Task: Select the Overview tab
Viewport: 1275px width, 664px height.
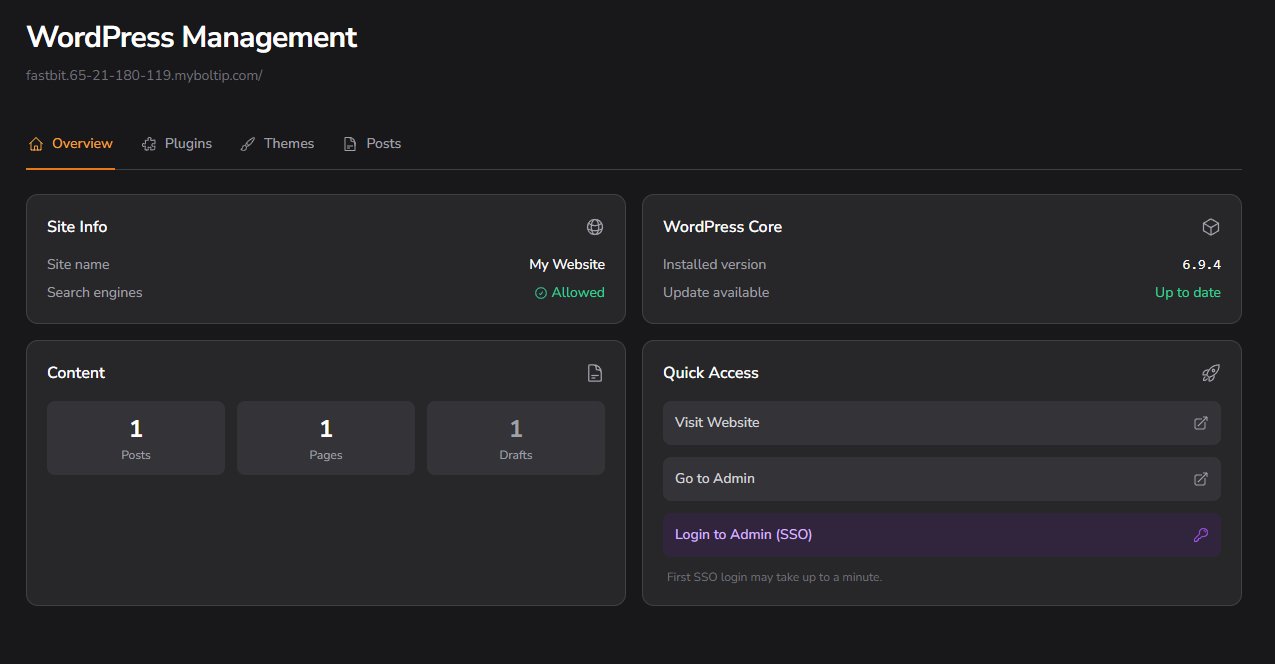Action: pos(71,144)
